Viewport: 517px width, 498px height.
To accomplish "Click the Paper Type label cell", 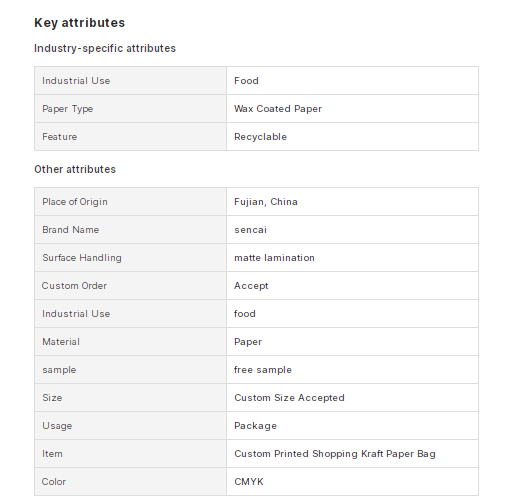I will [130, 109].
